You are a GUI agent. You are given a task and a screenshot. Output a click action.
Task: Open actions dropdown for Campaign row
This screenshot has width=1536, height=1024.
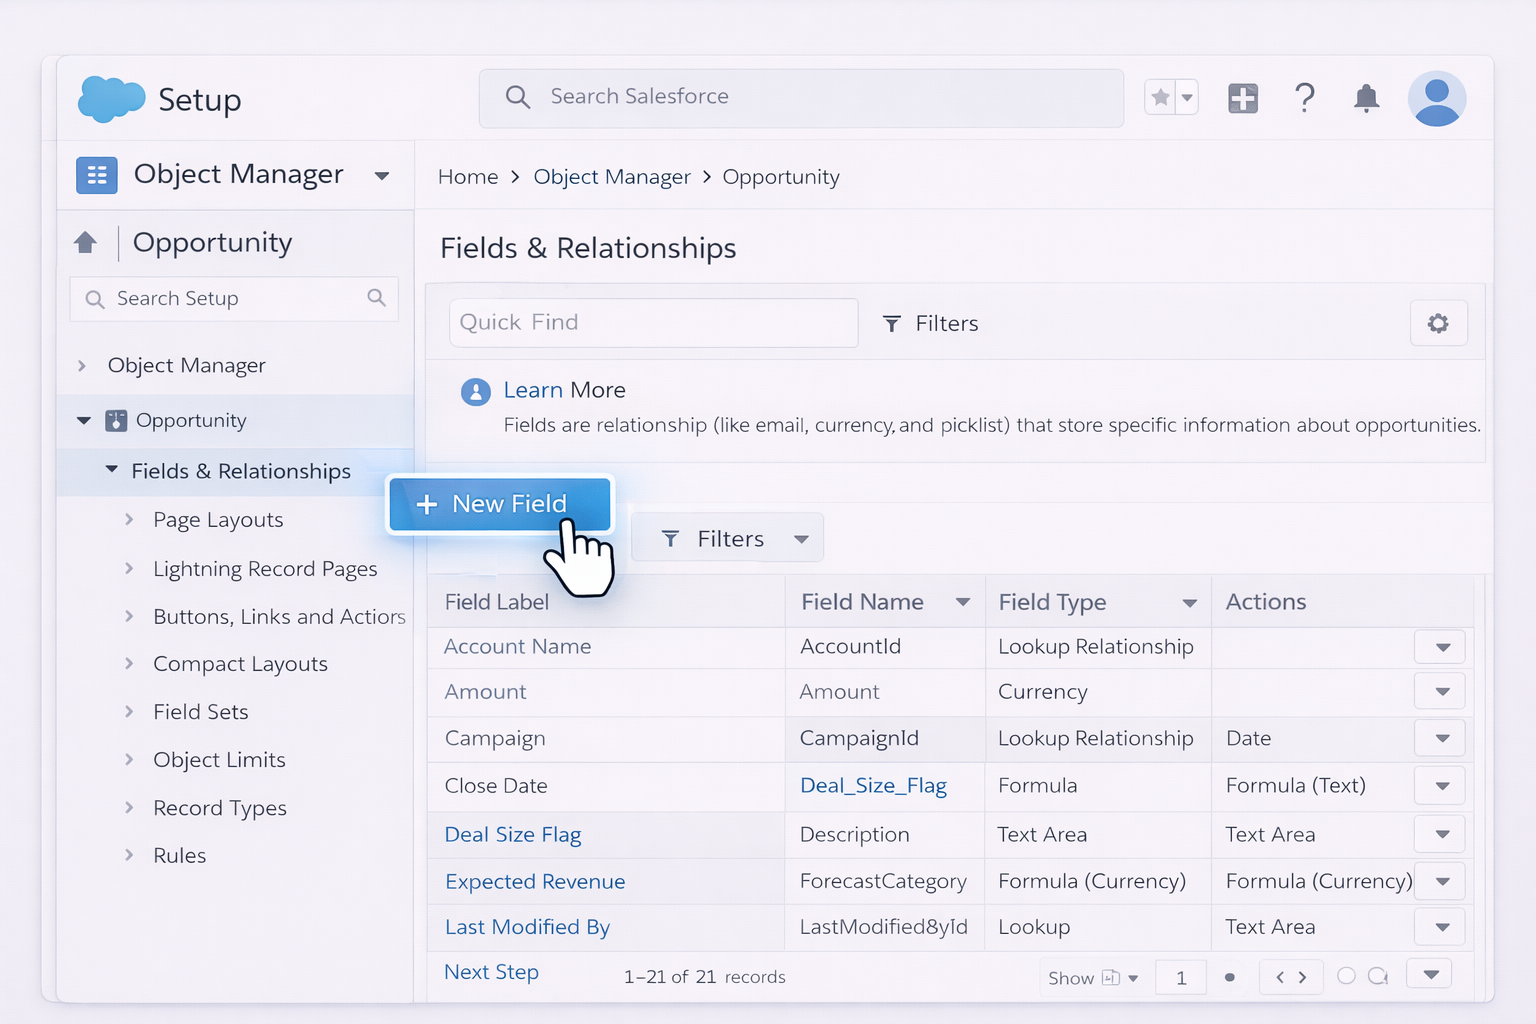(x=1440, y=738)
